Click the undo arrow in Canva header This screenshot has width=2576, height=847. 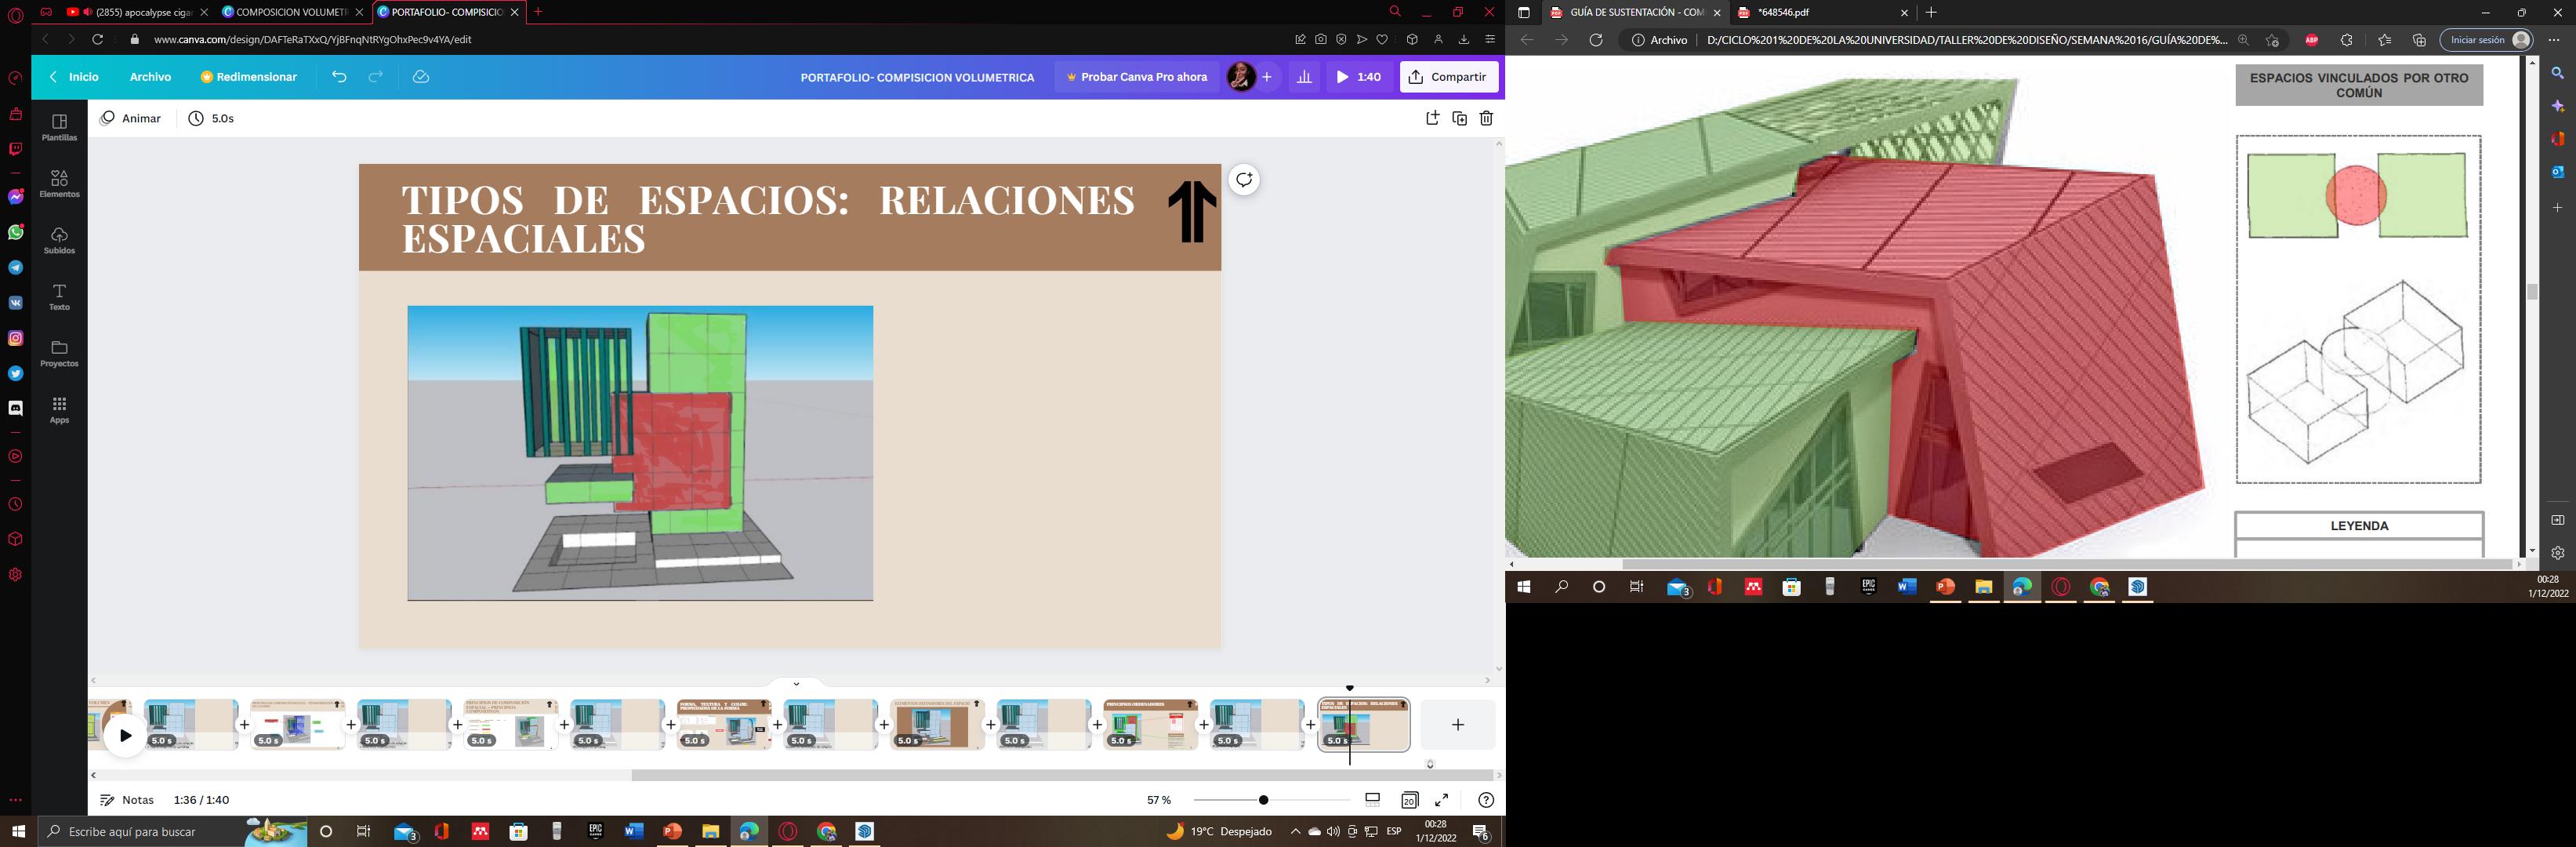[x=339, y=77]
